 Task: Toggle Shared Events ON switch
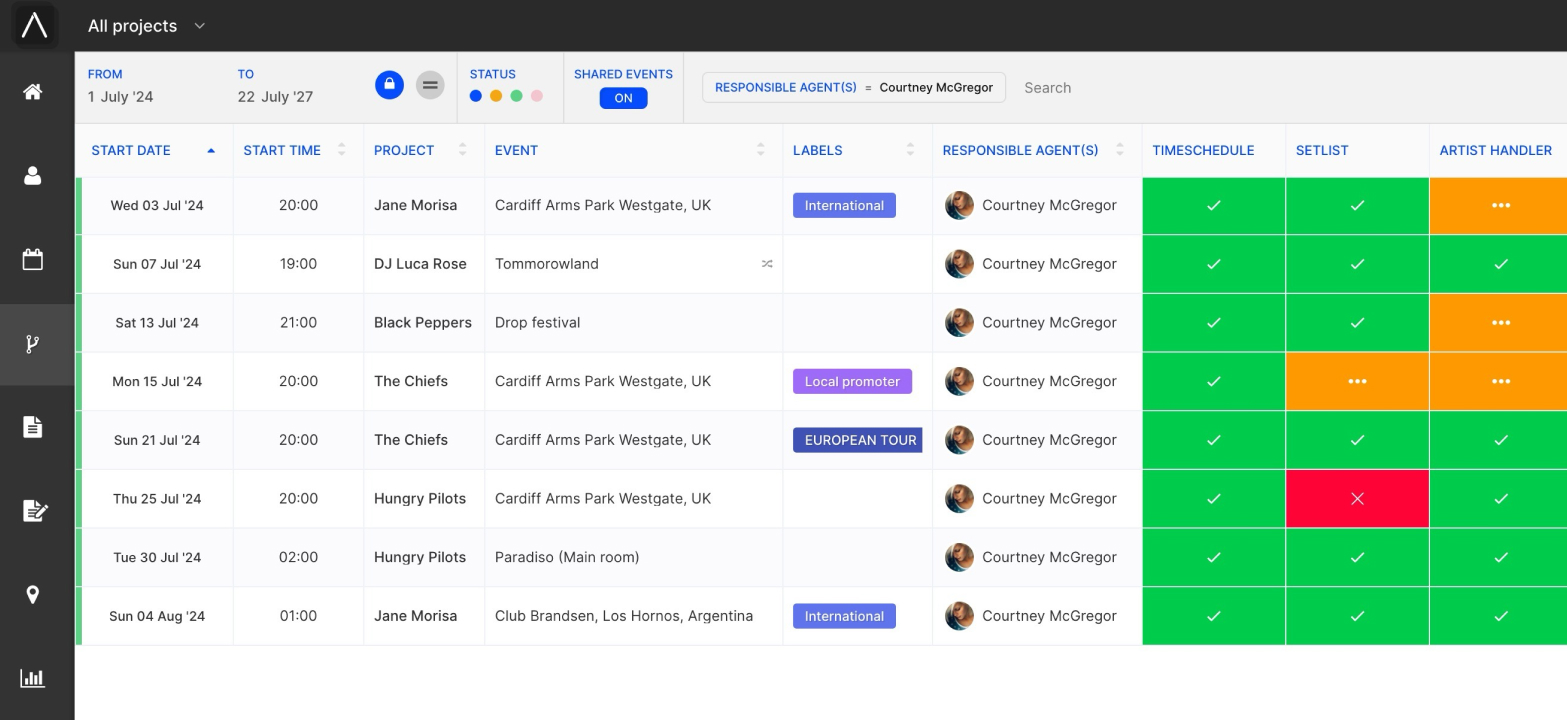[x=623, y=98]
